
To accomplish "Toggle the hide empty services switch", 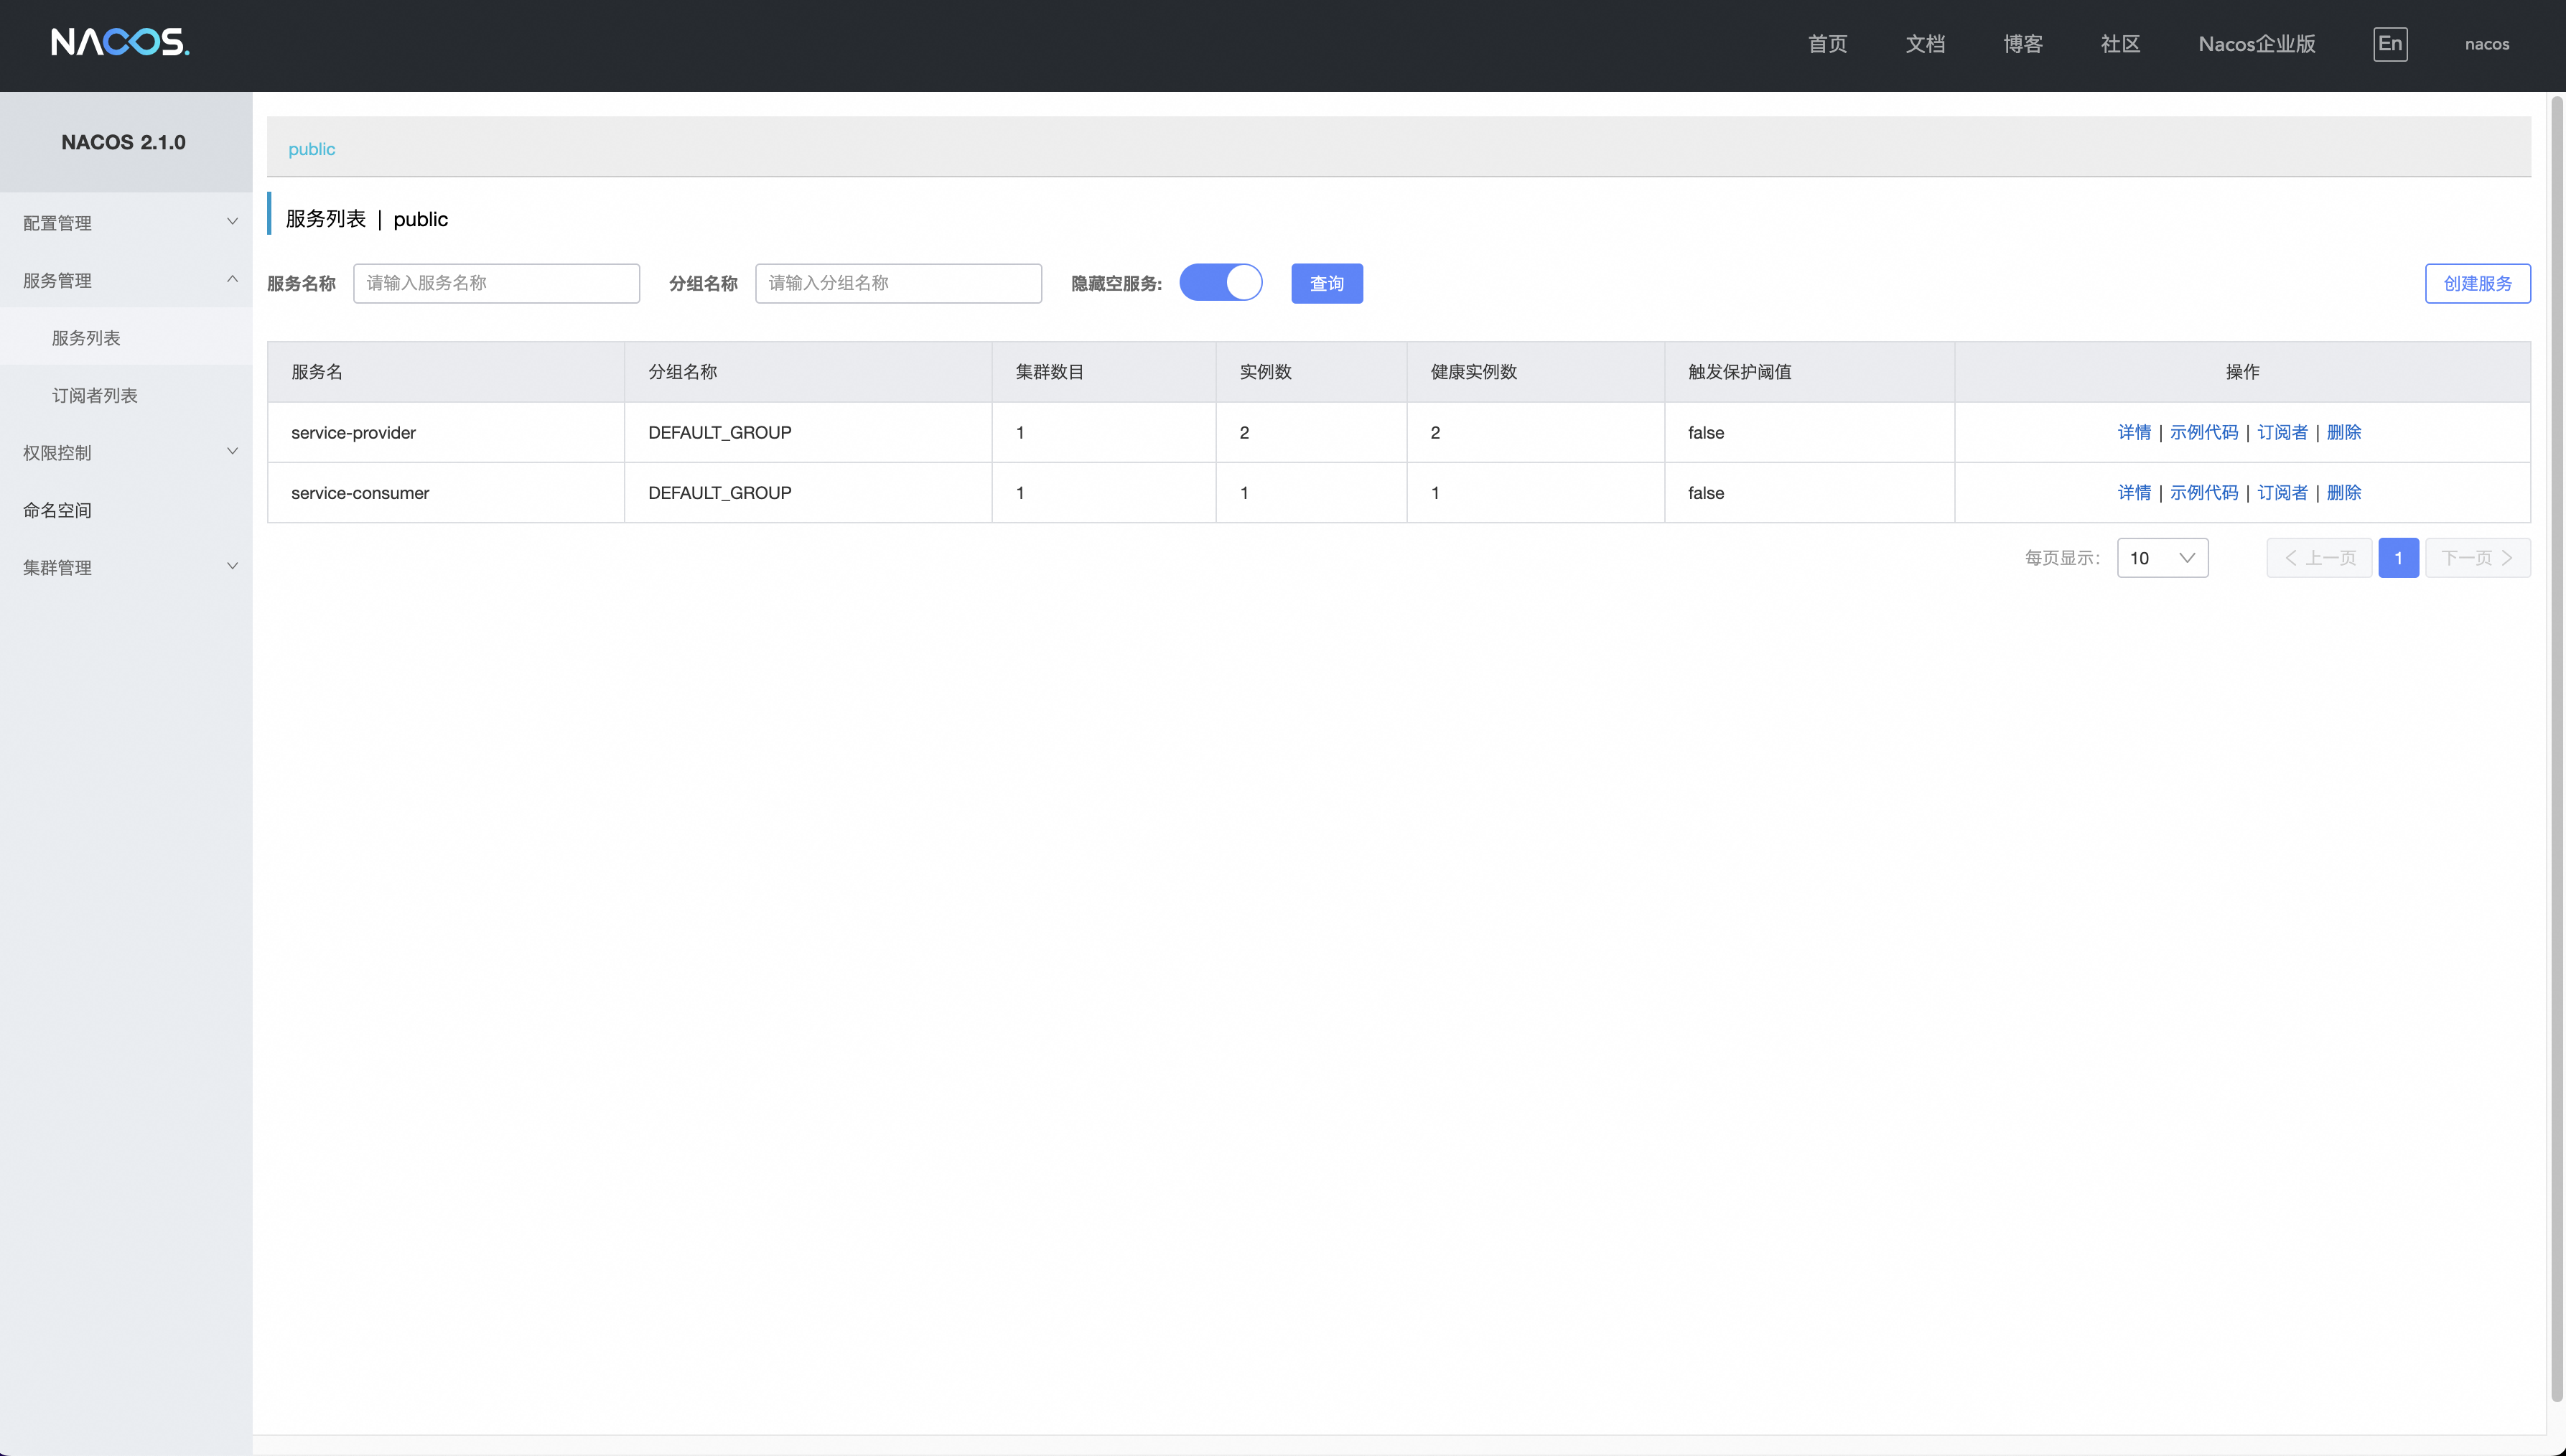I will point(1220,283).
